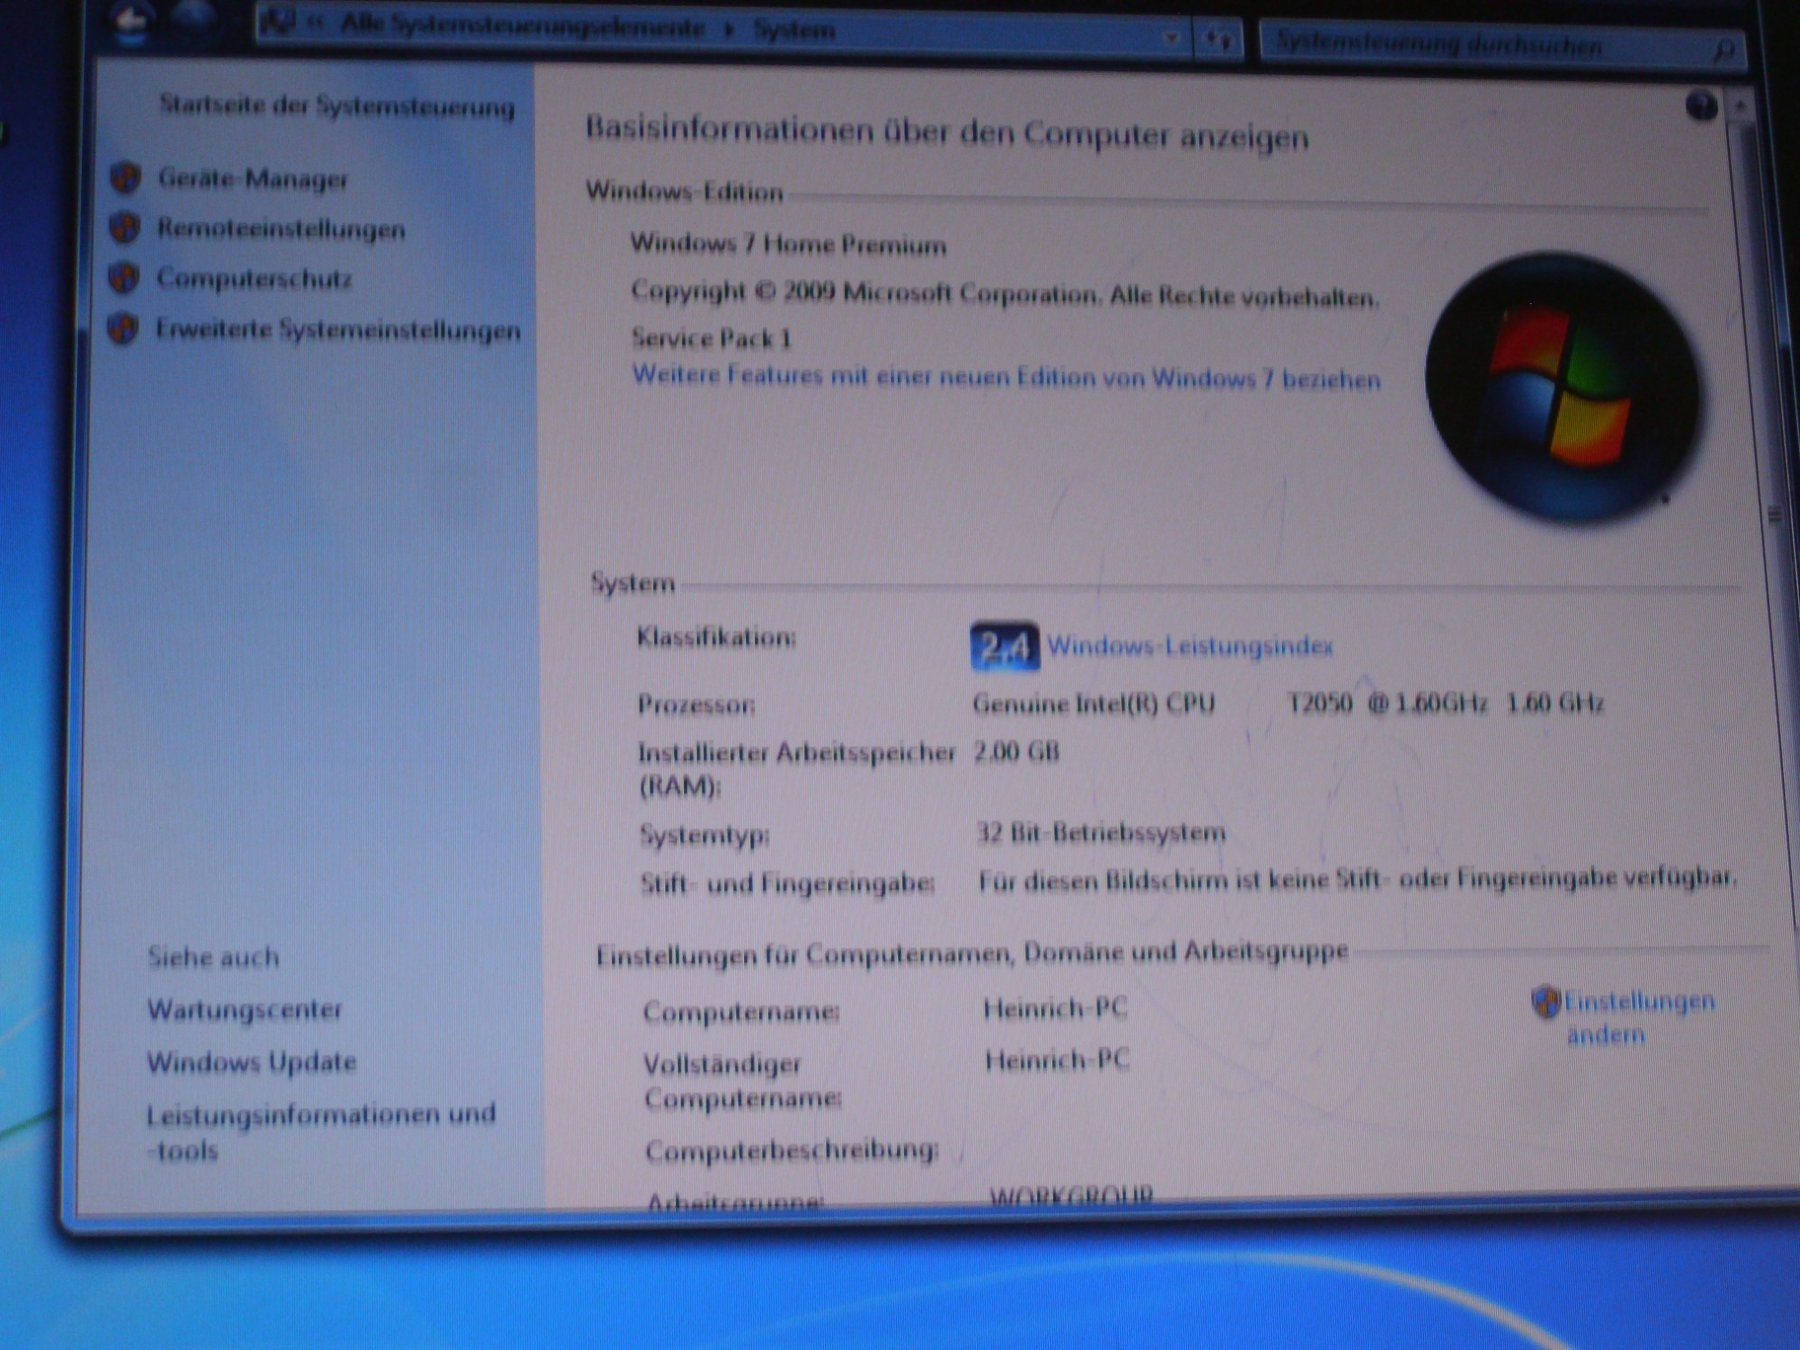Open Geräte-Manager link
The height and width of the screenshot is (1350, 1800).
click(253, 179)
